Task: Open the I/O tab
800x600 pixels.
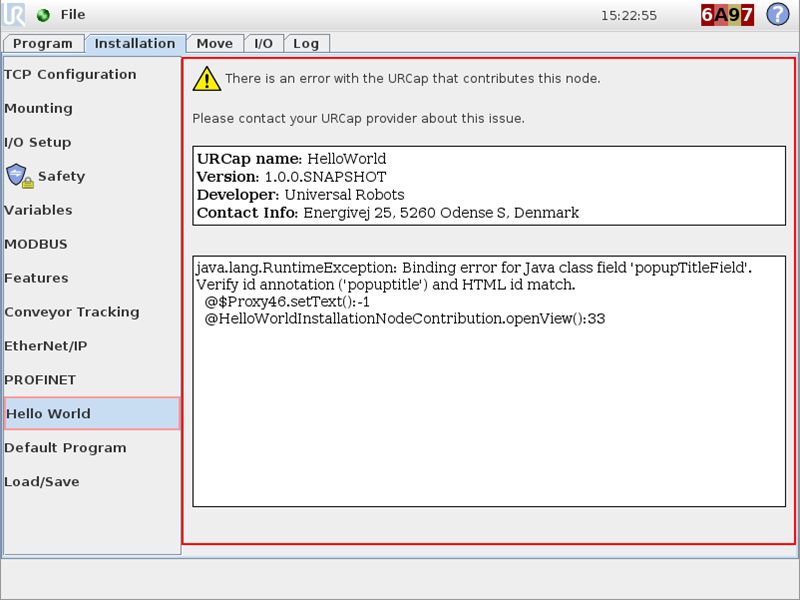Action: coord(263,43)
